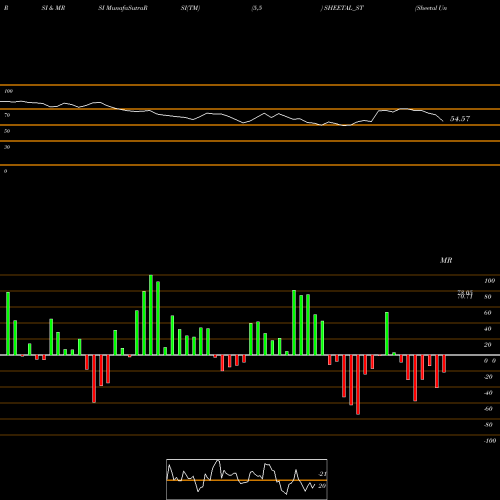Viewport: 500px width, 500px height.
Task: Select the SHEETAL_ST symbol text in header
Action: tap(344, 8)
